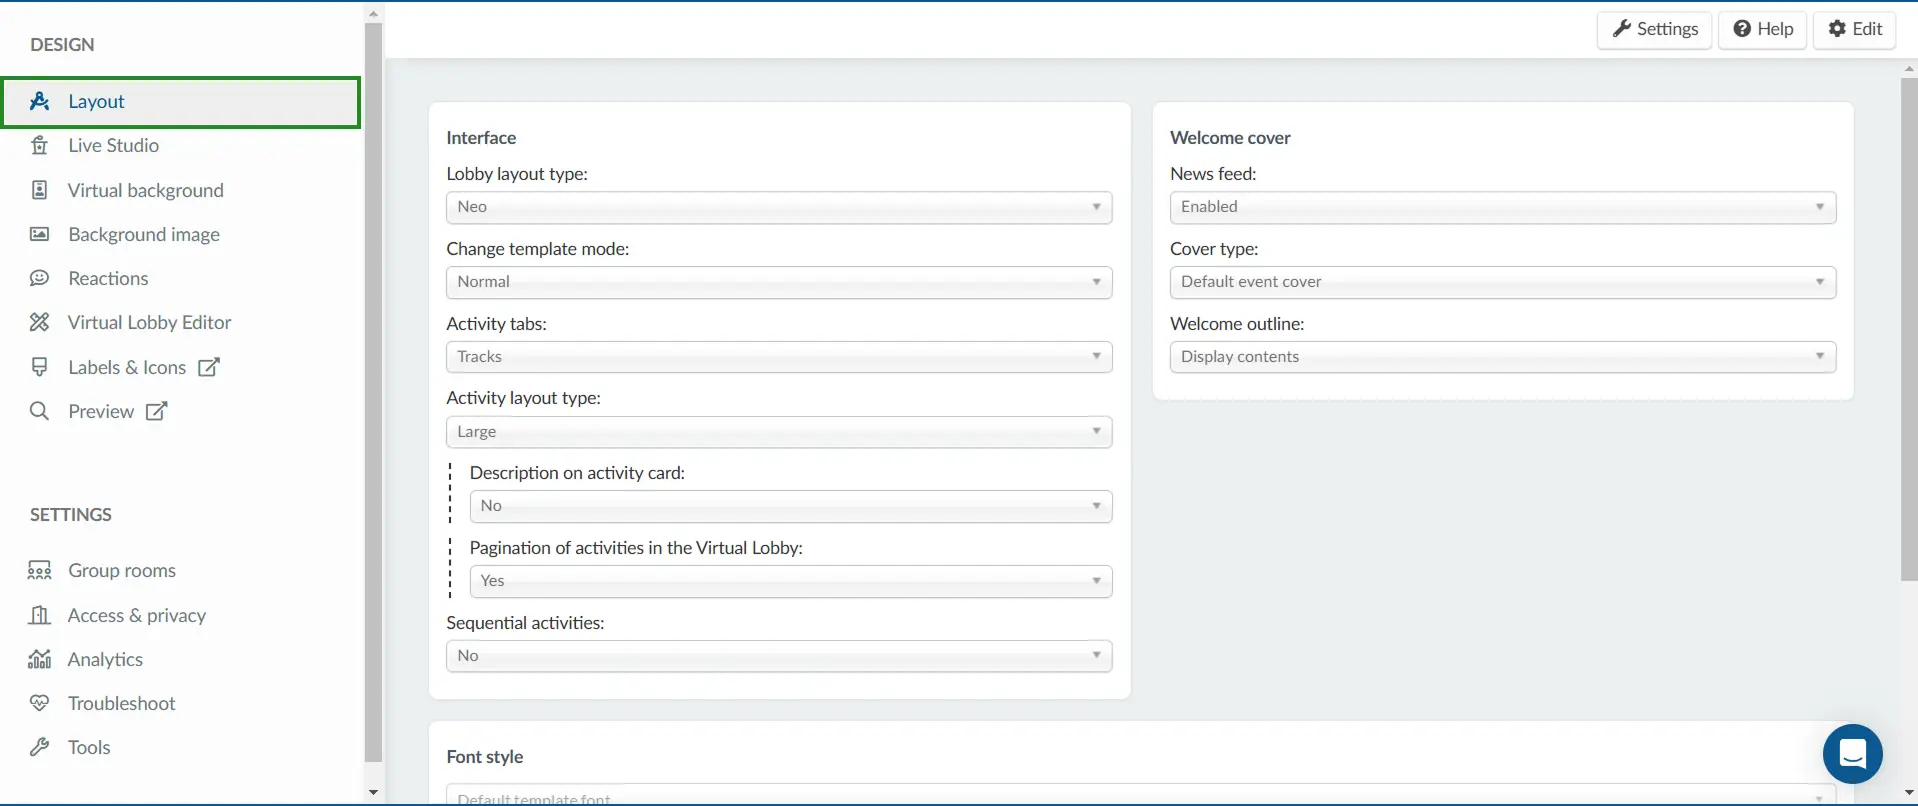Select Background image in sidebar
This screenshot has height=806, width=1918.
tap(144, 234)
